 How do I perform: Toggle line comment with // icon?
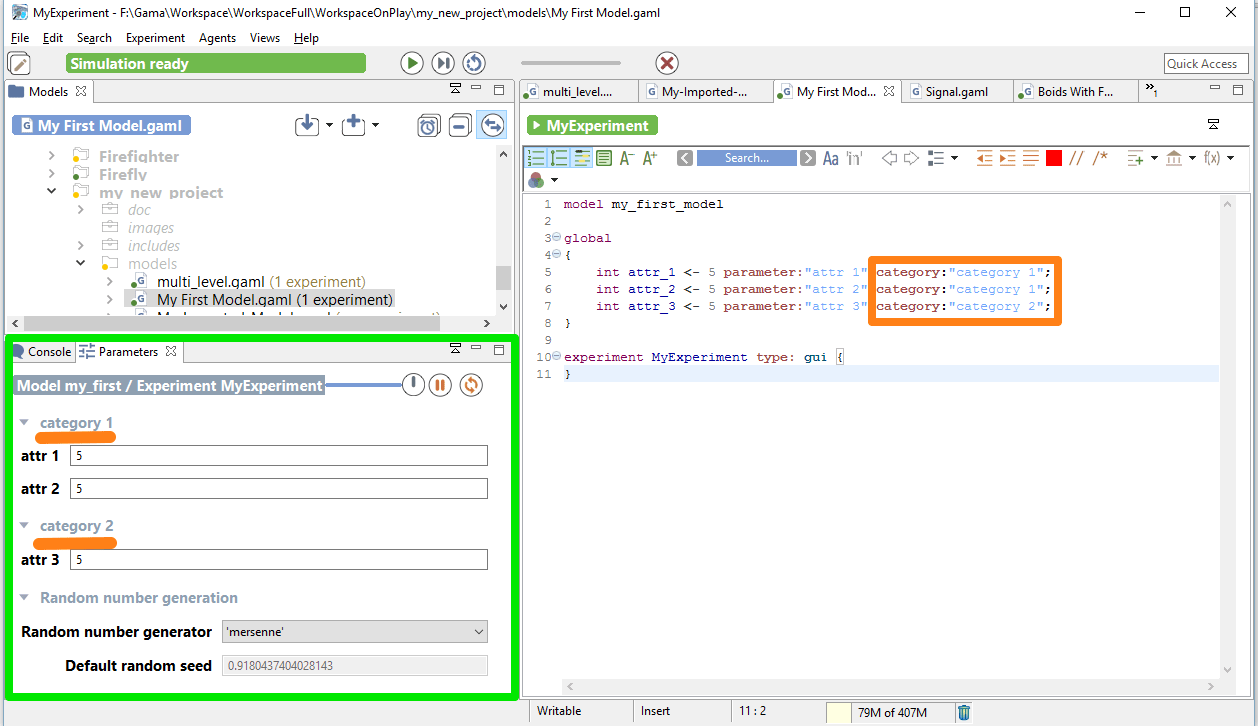(1077, 158)
